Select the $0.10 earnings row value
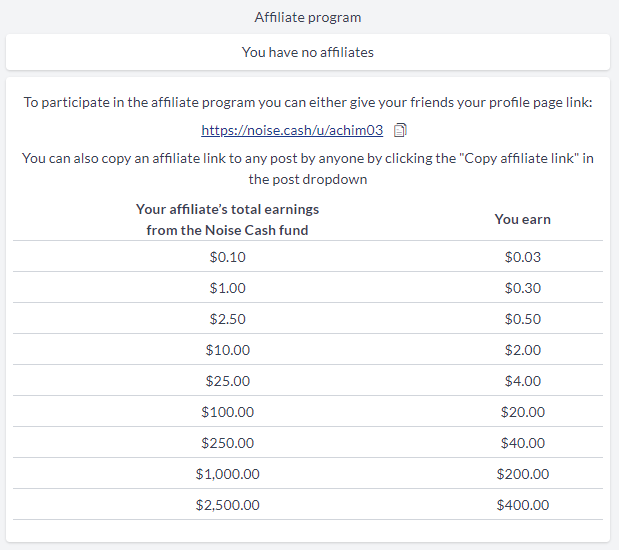The width and height of the screenshot is (619, 550). tap(228, 257)
